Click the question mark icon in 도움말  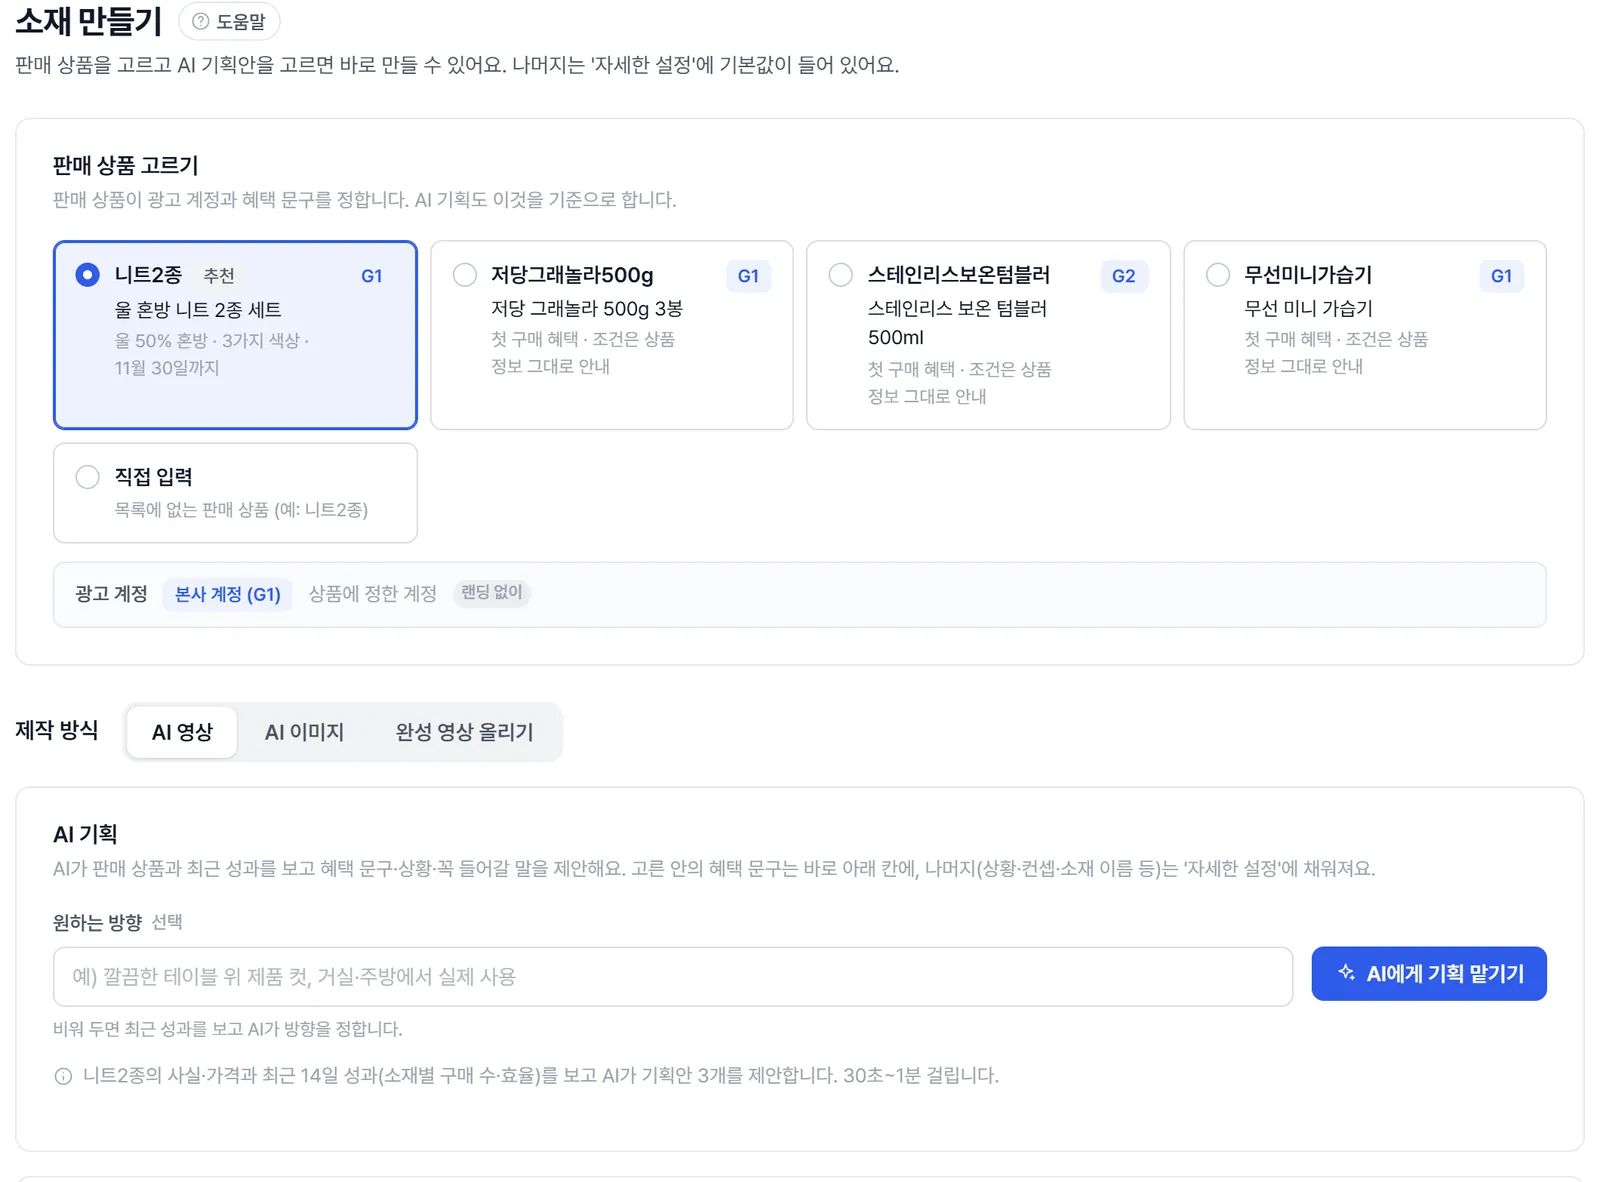point(201,21)
